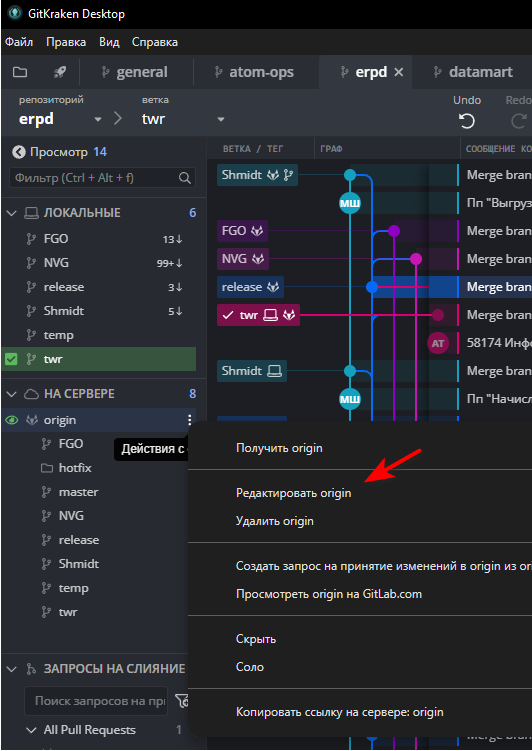
Task: Open the Правка menu
Action: (66, 42)
